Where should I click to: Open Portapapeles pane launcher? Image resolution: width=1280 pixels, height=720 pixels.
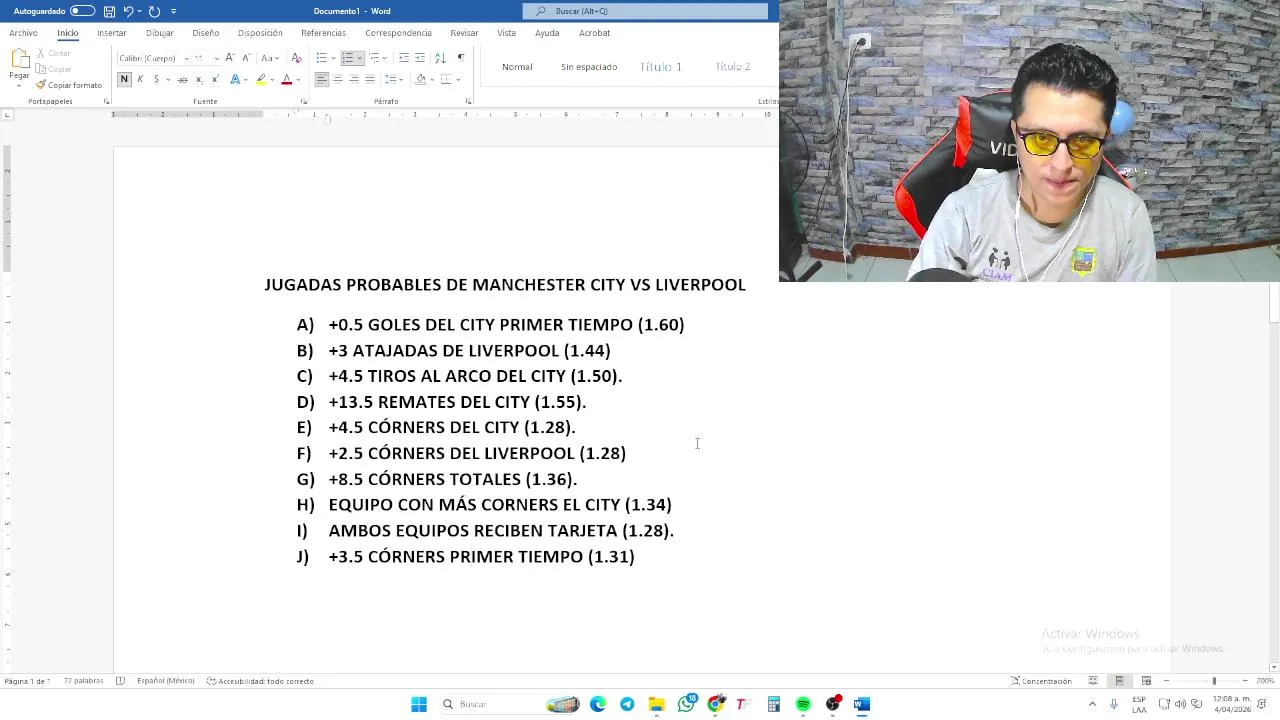106,101
